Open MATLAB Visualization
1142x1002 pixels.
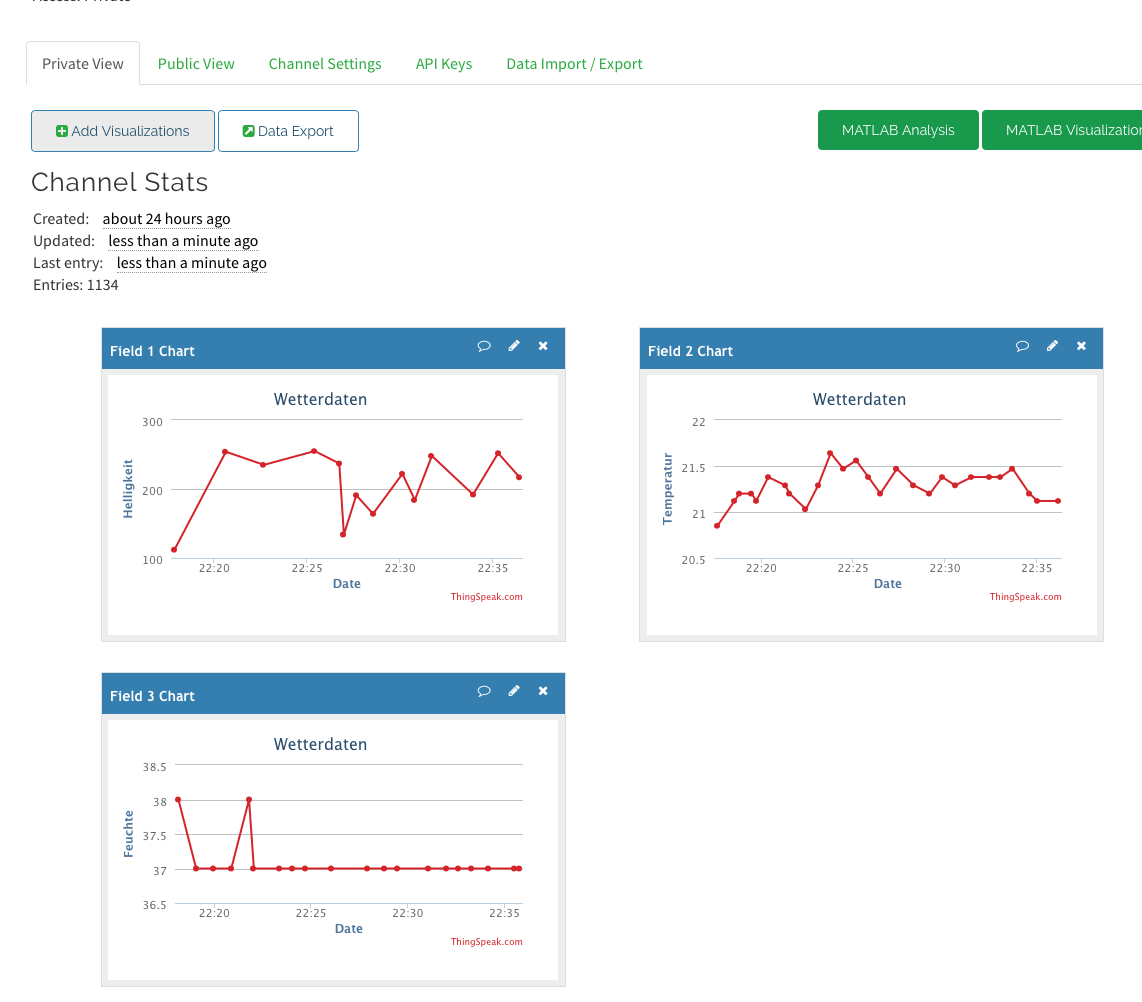click(1063, 130)
